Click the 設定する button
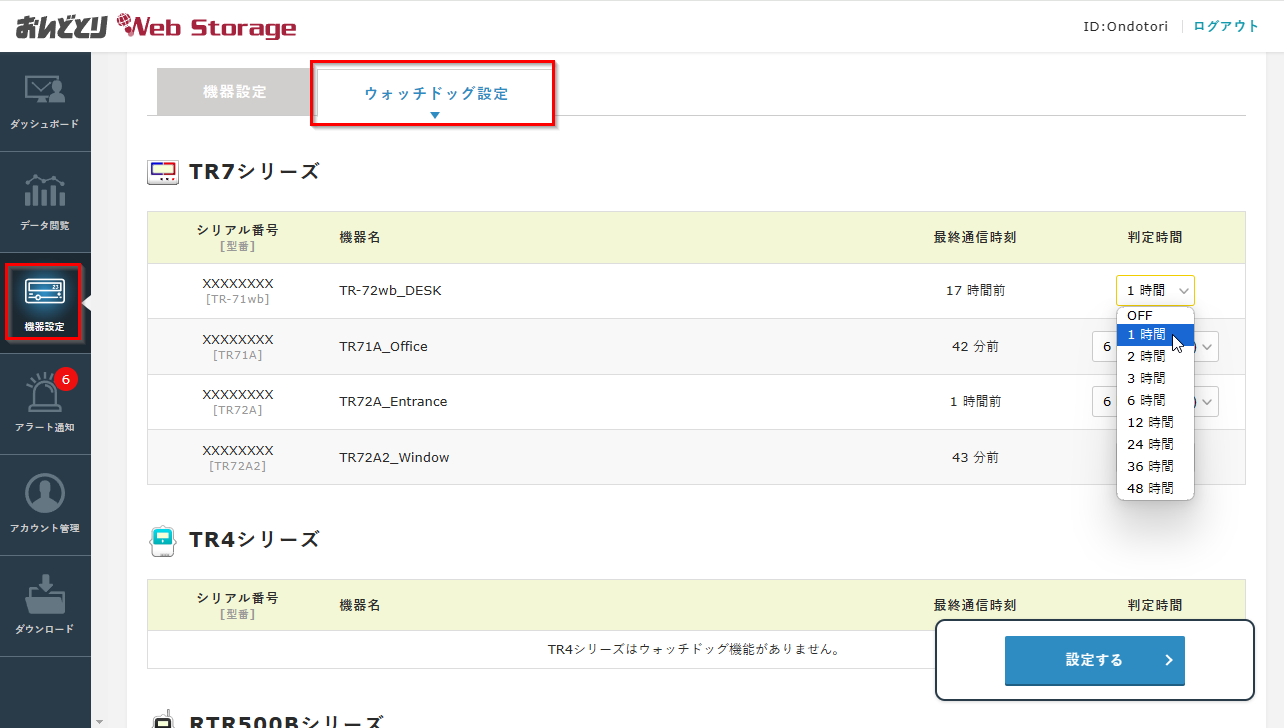Viewport: 1284px width, 728px height. tap(1094, 661)
